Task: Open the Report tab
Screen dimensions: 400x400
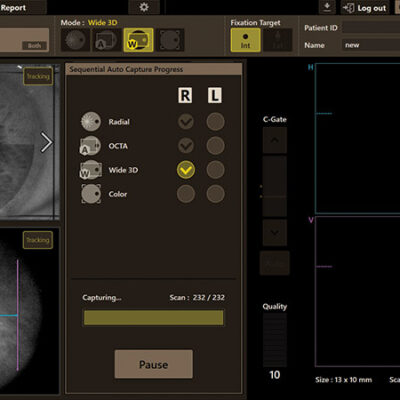Action: 13,7
